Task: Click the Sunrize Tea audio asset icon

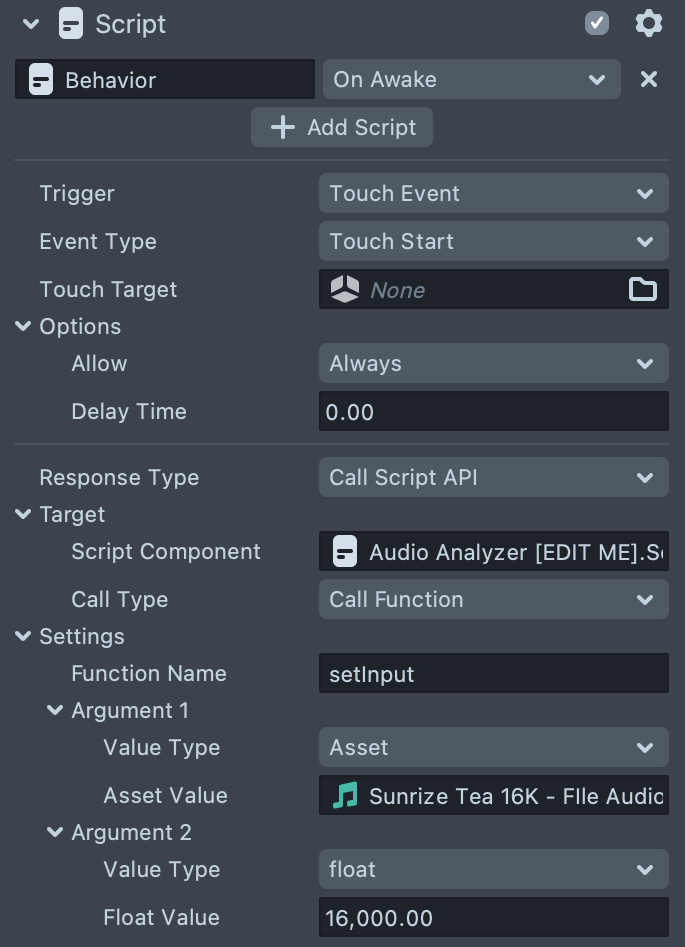Action: pos(345,795)
